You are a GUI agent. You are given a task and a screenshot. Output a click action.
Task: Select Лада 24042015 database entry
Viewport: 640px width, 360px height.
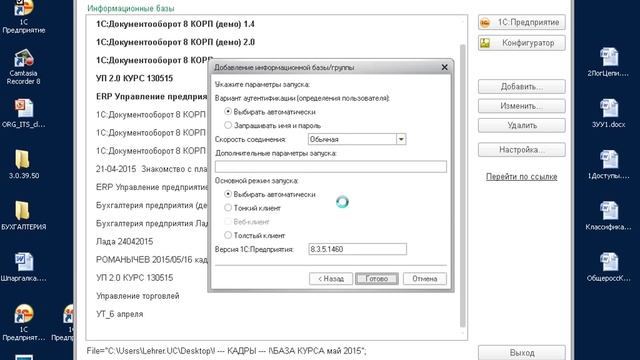(x=124, y=242)
